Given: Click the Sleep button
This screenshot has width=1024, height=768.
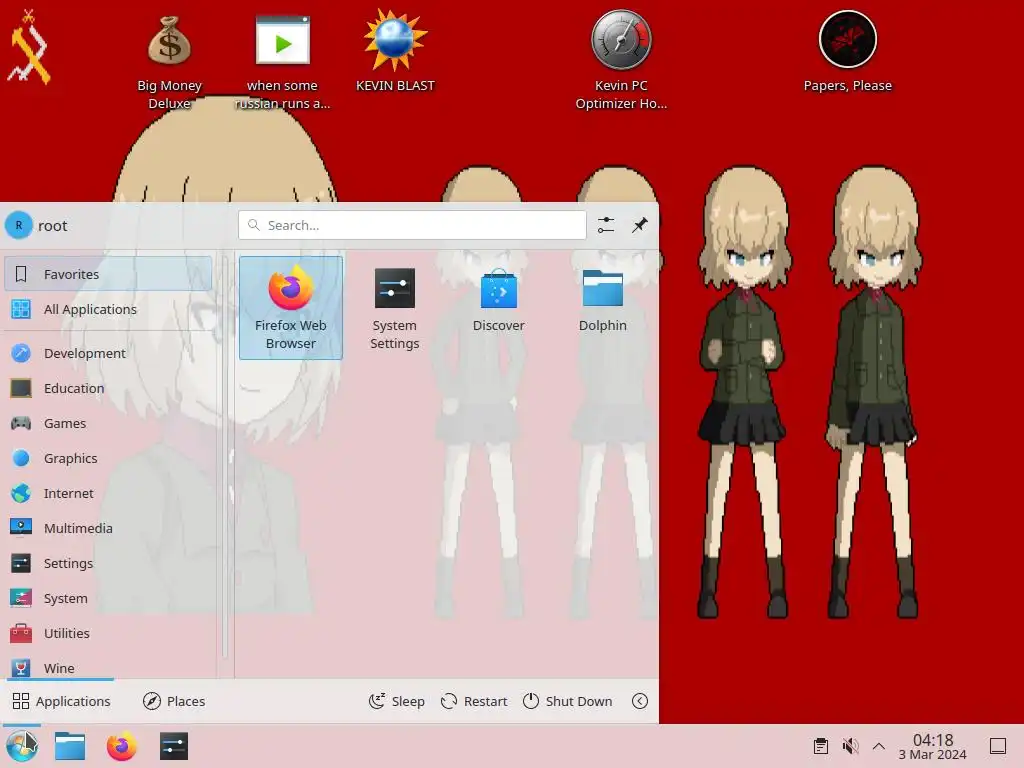Looking at the screenshot, I should [396, 701].
